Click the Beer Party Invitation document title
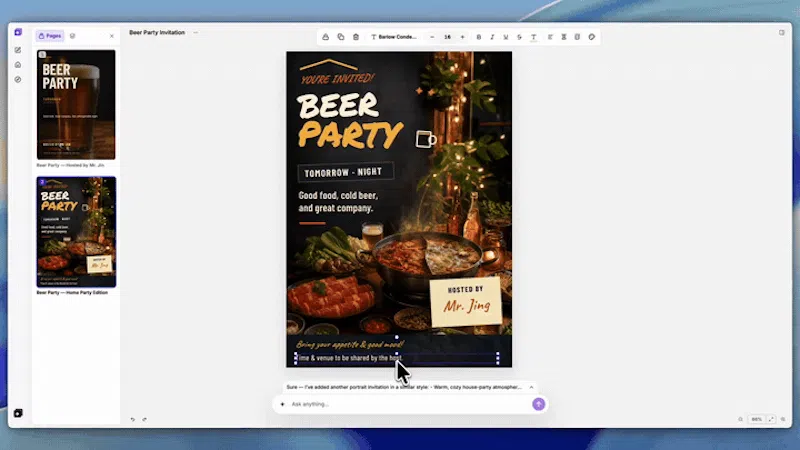 (157, 32)
